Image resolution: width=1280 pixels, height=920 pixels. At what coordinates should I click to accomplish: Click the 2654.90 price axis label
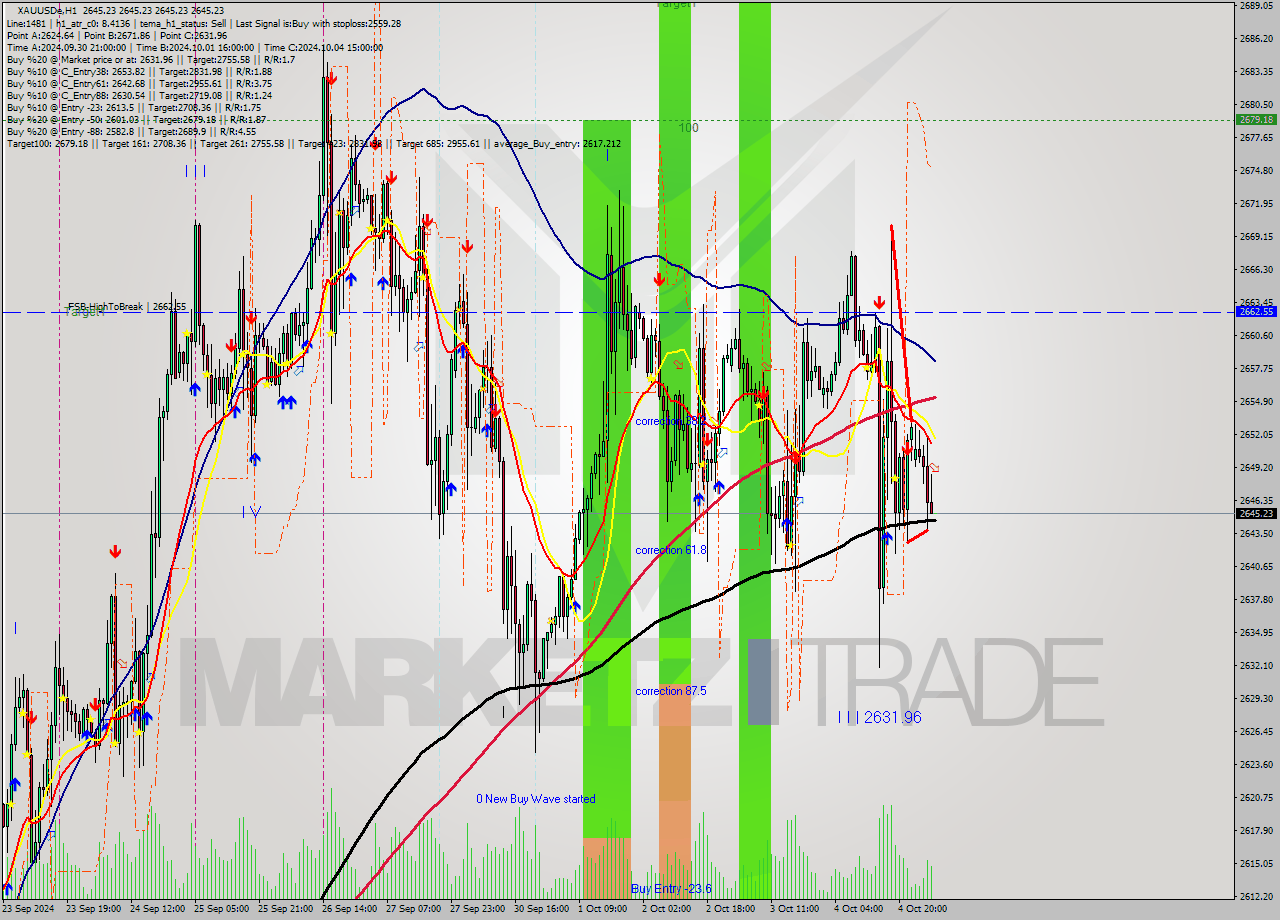(1256, 402)
